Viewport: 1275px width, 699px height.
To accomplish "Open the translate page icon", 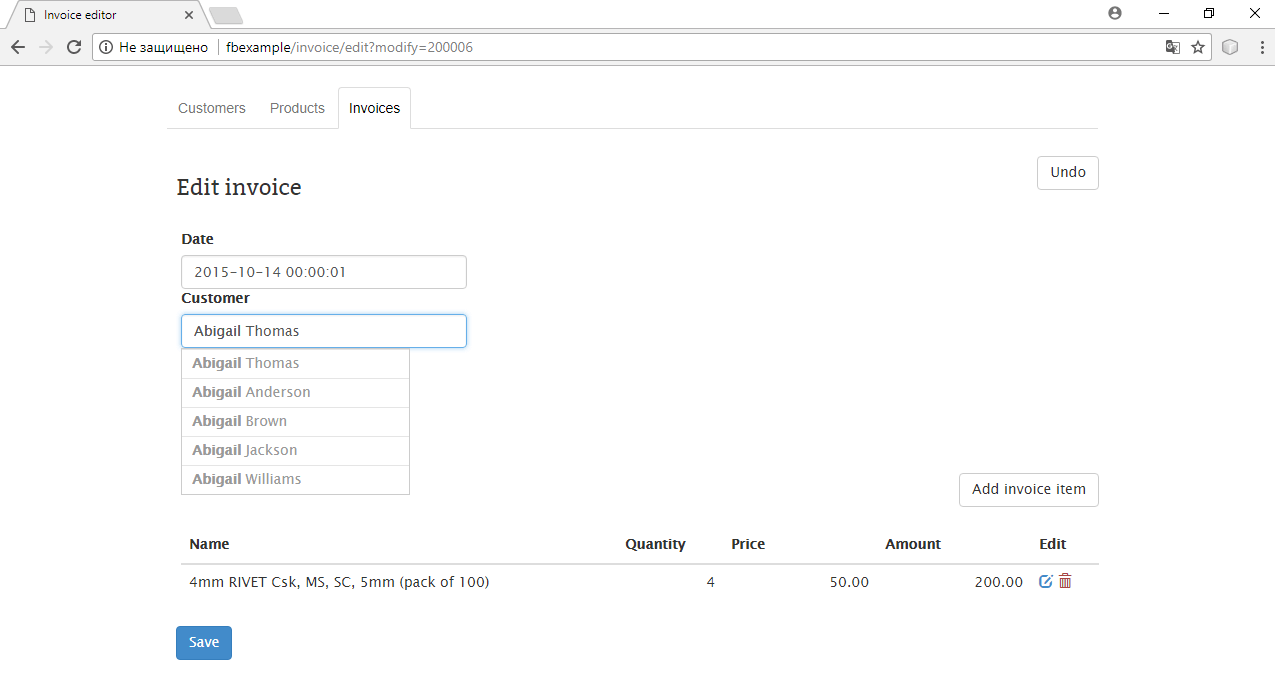I will pyautogui.click(x=1172, y=47).
